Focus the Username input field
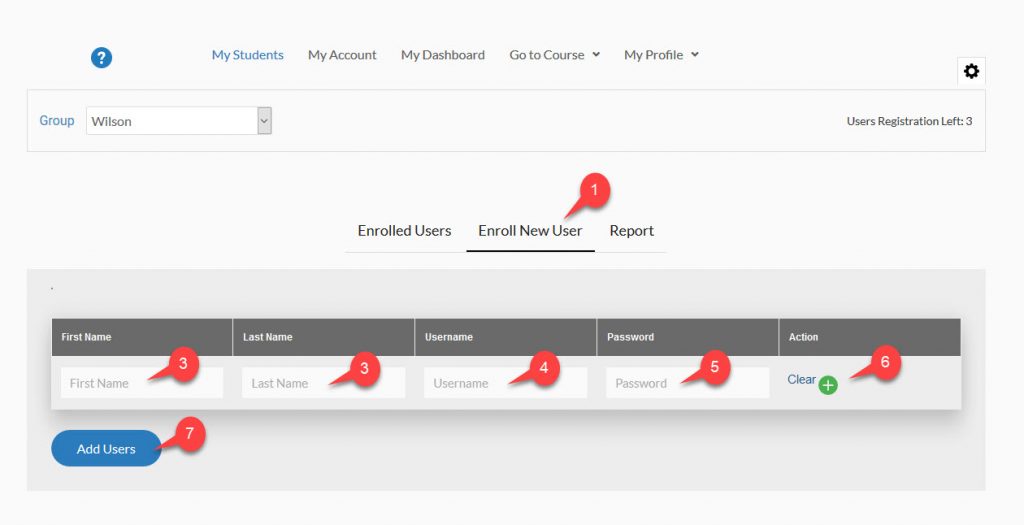1024x525 pixels. 505,383
